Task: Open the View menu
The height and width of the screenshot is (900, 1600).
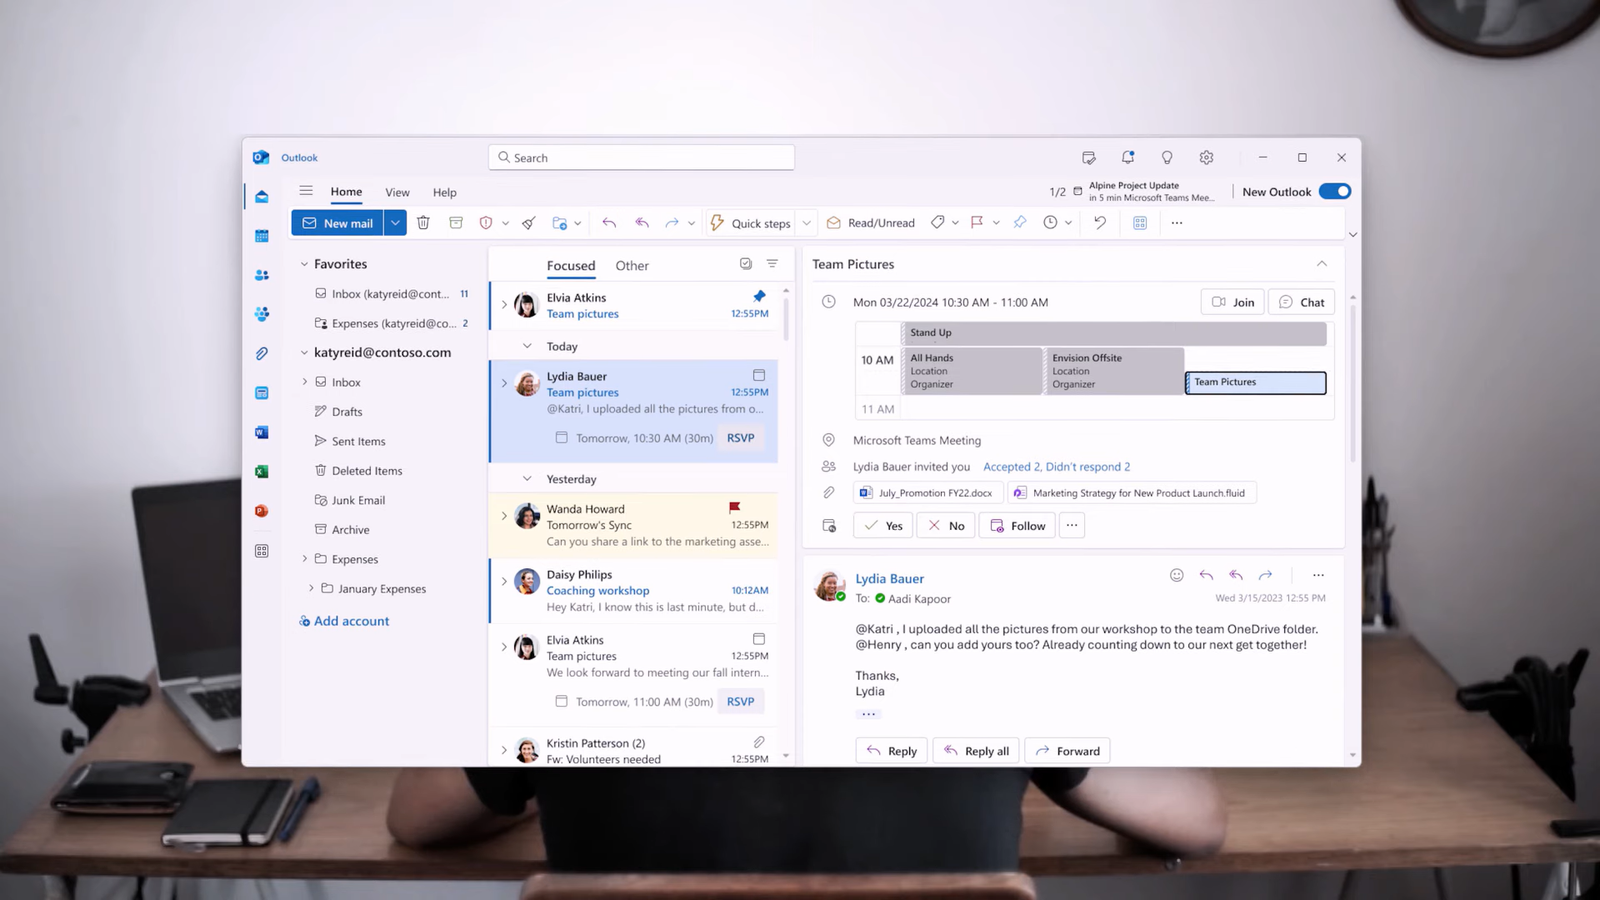Action: click(x=397, y=192)
